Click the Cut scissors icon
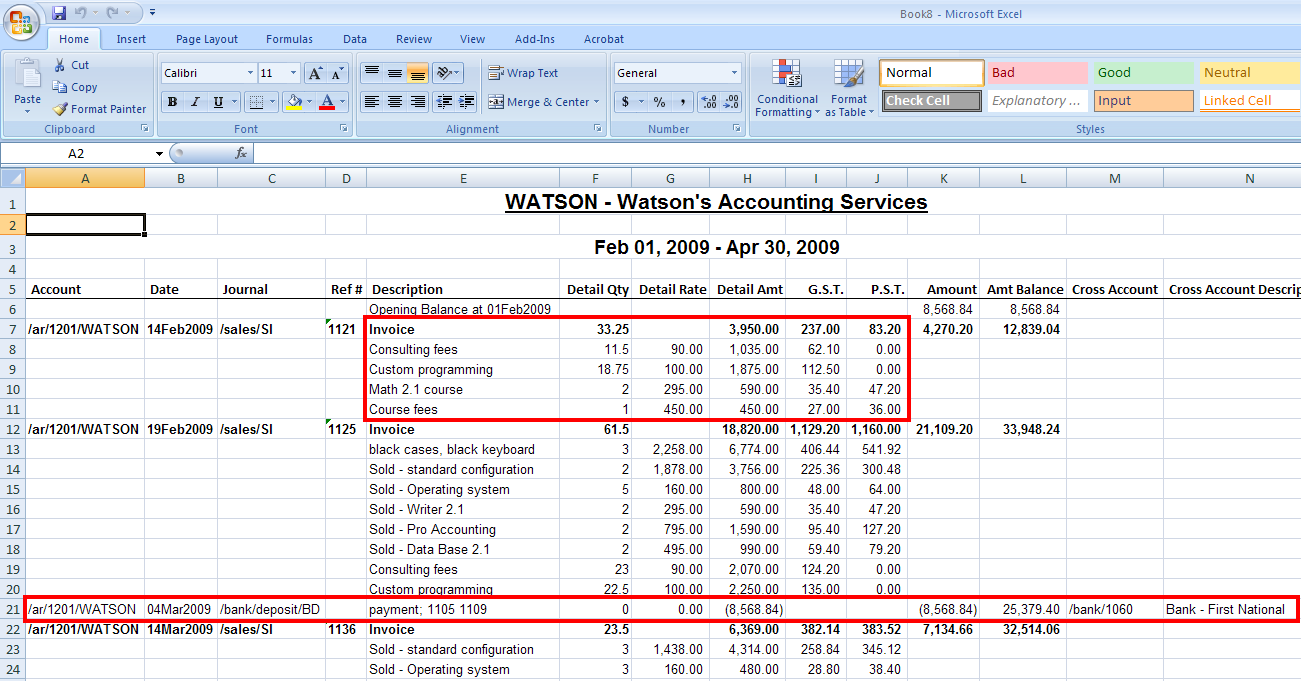 [x=60, y=65]
